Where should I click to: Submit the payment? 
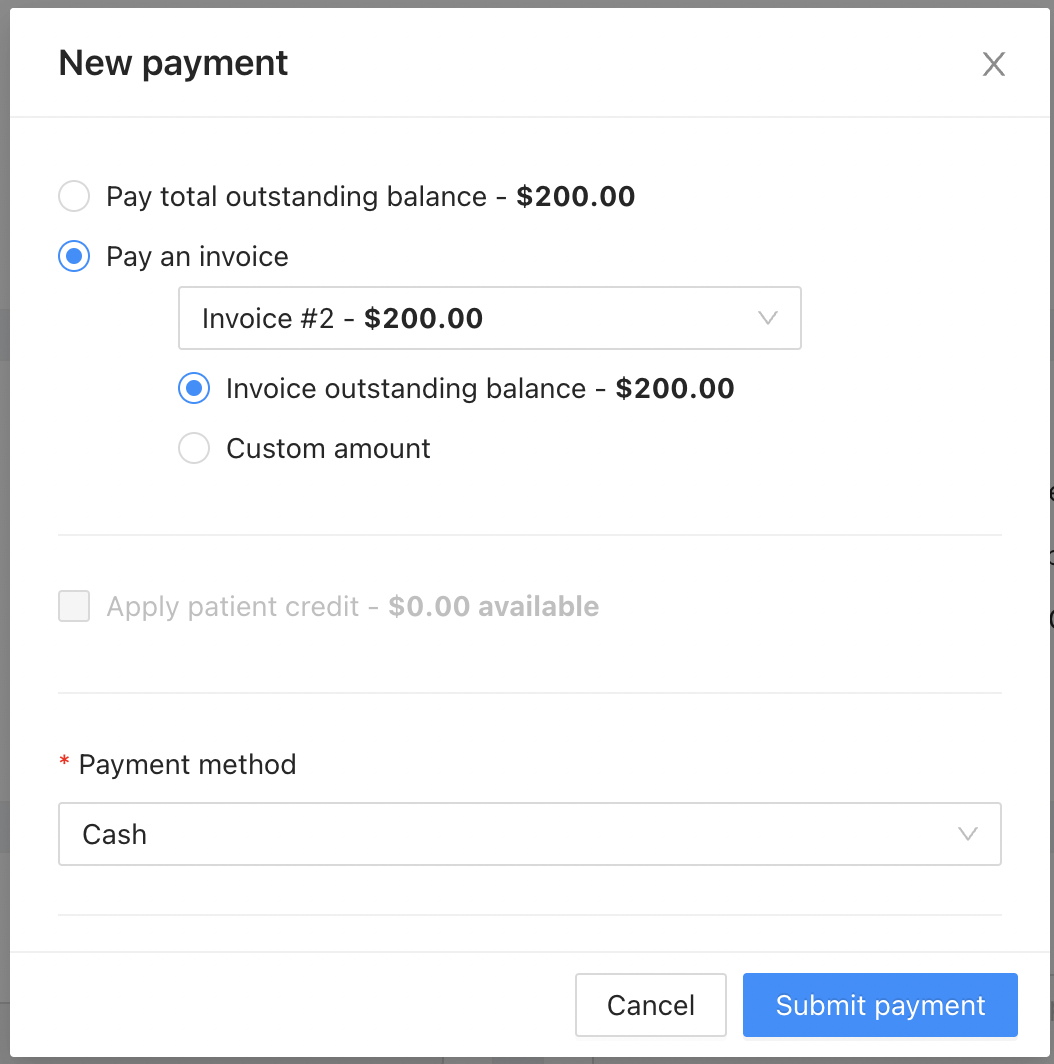pyautogui.click(x=880, y=1005)
